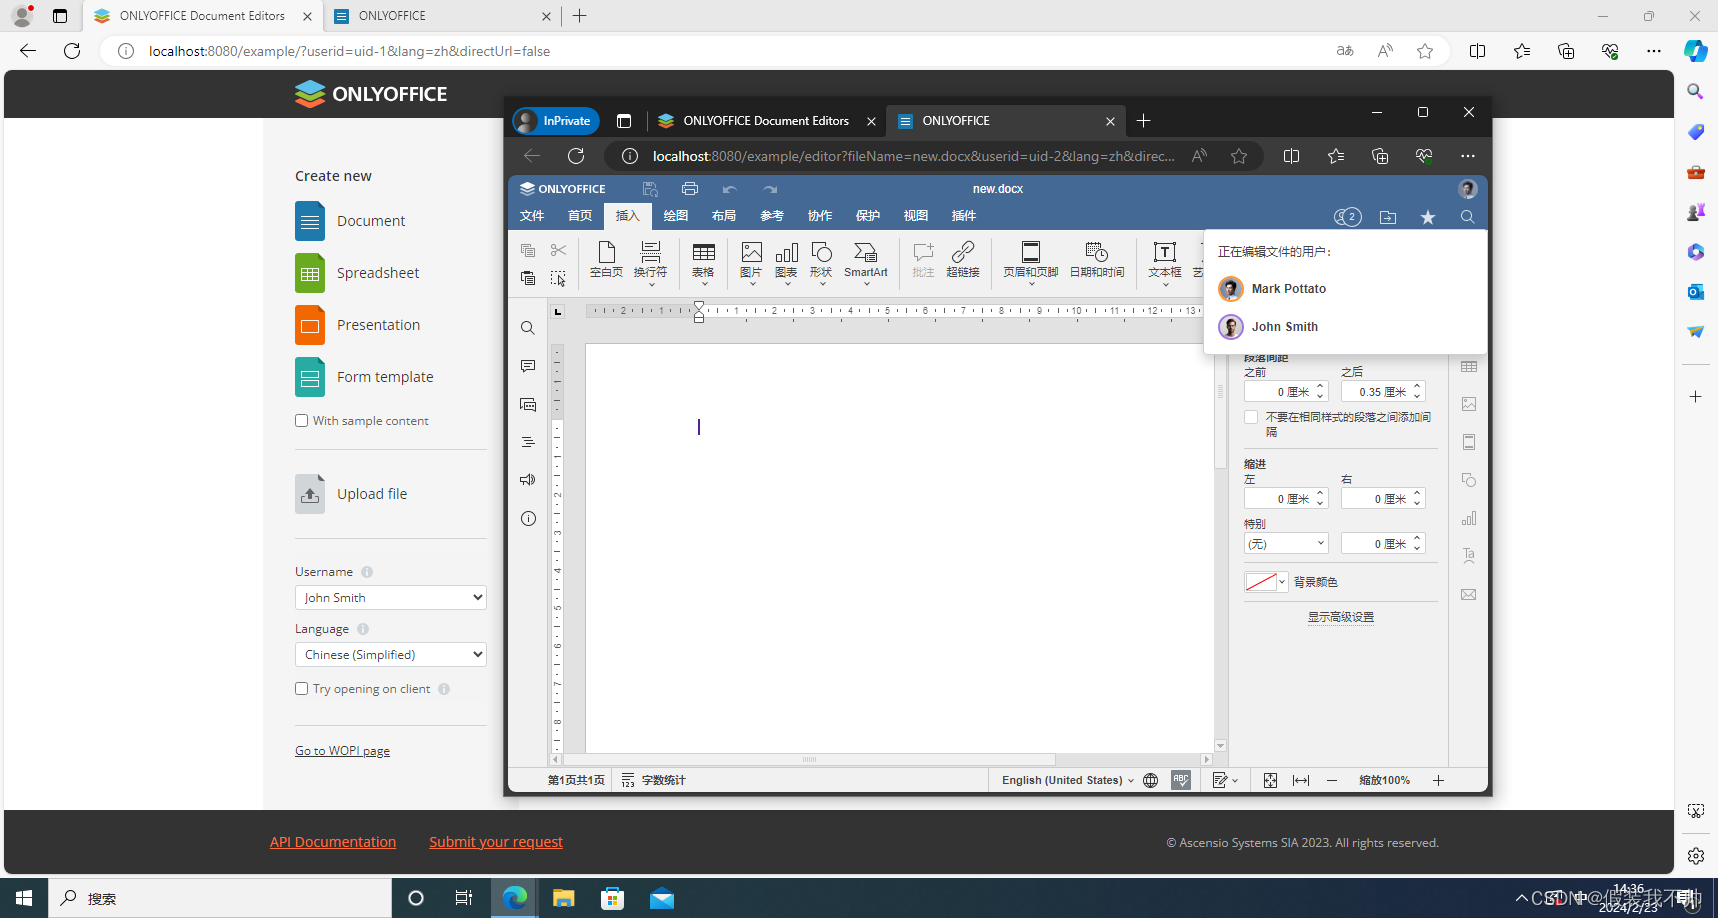This screenshot has width=1718, height=918.
Task: Open the Headings navigation panel in sidebar
Action: [x=528, y=442]
